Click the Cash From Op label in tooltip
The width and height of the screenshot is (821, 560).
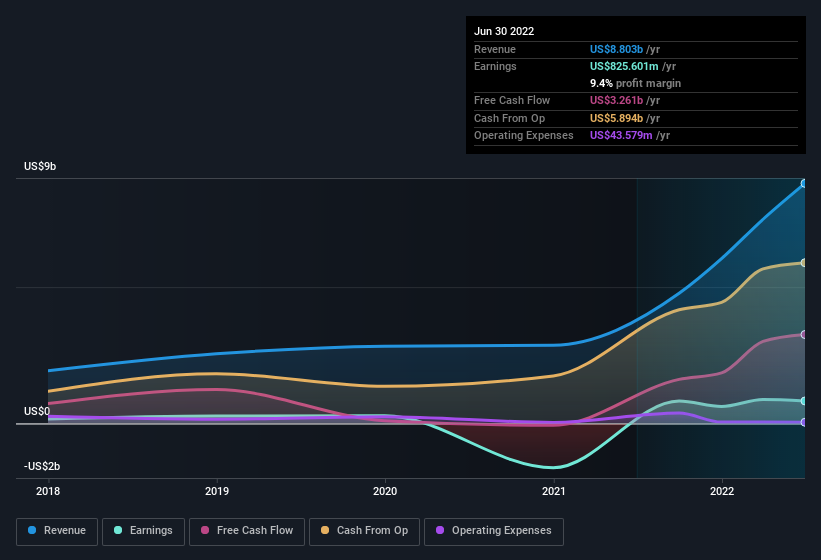coord(509,118)
